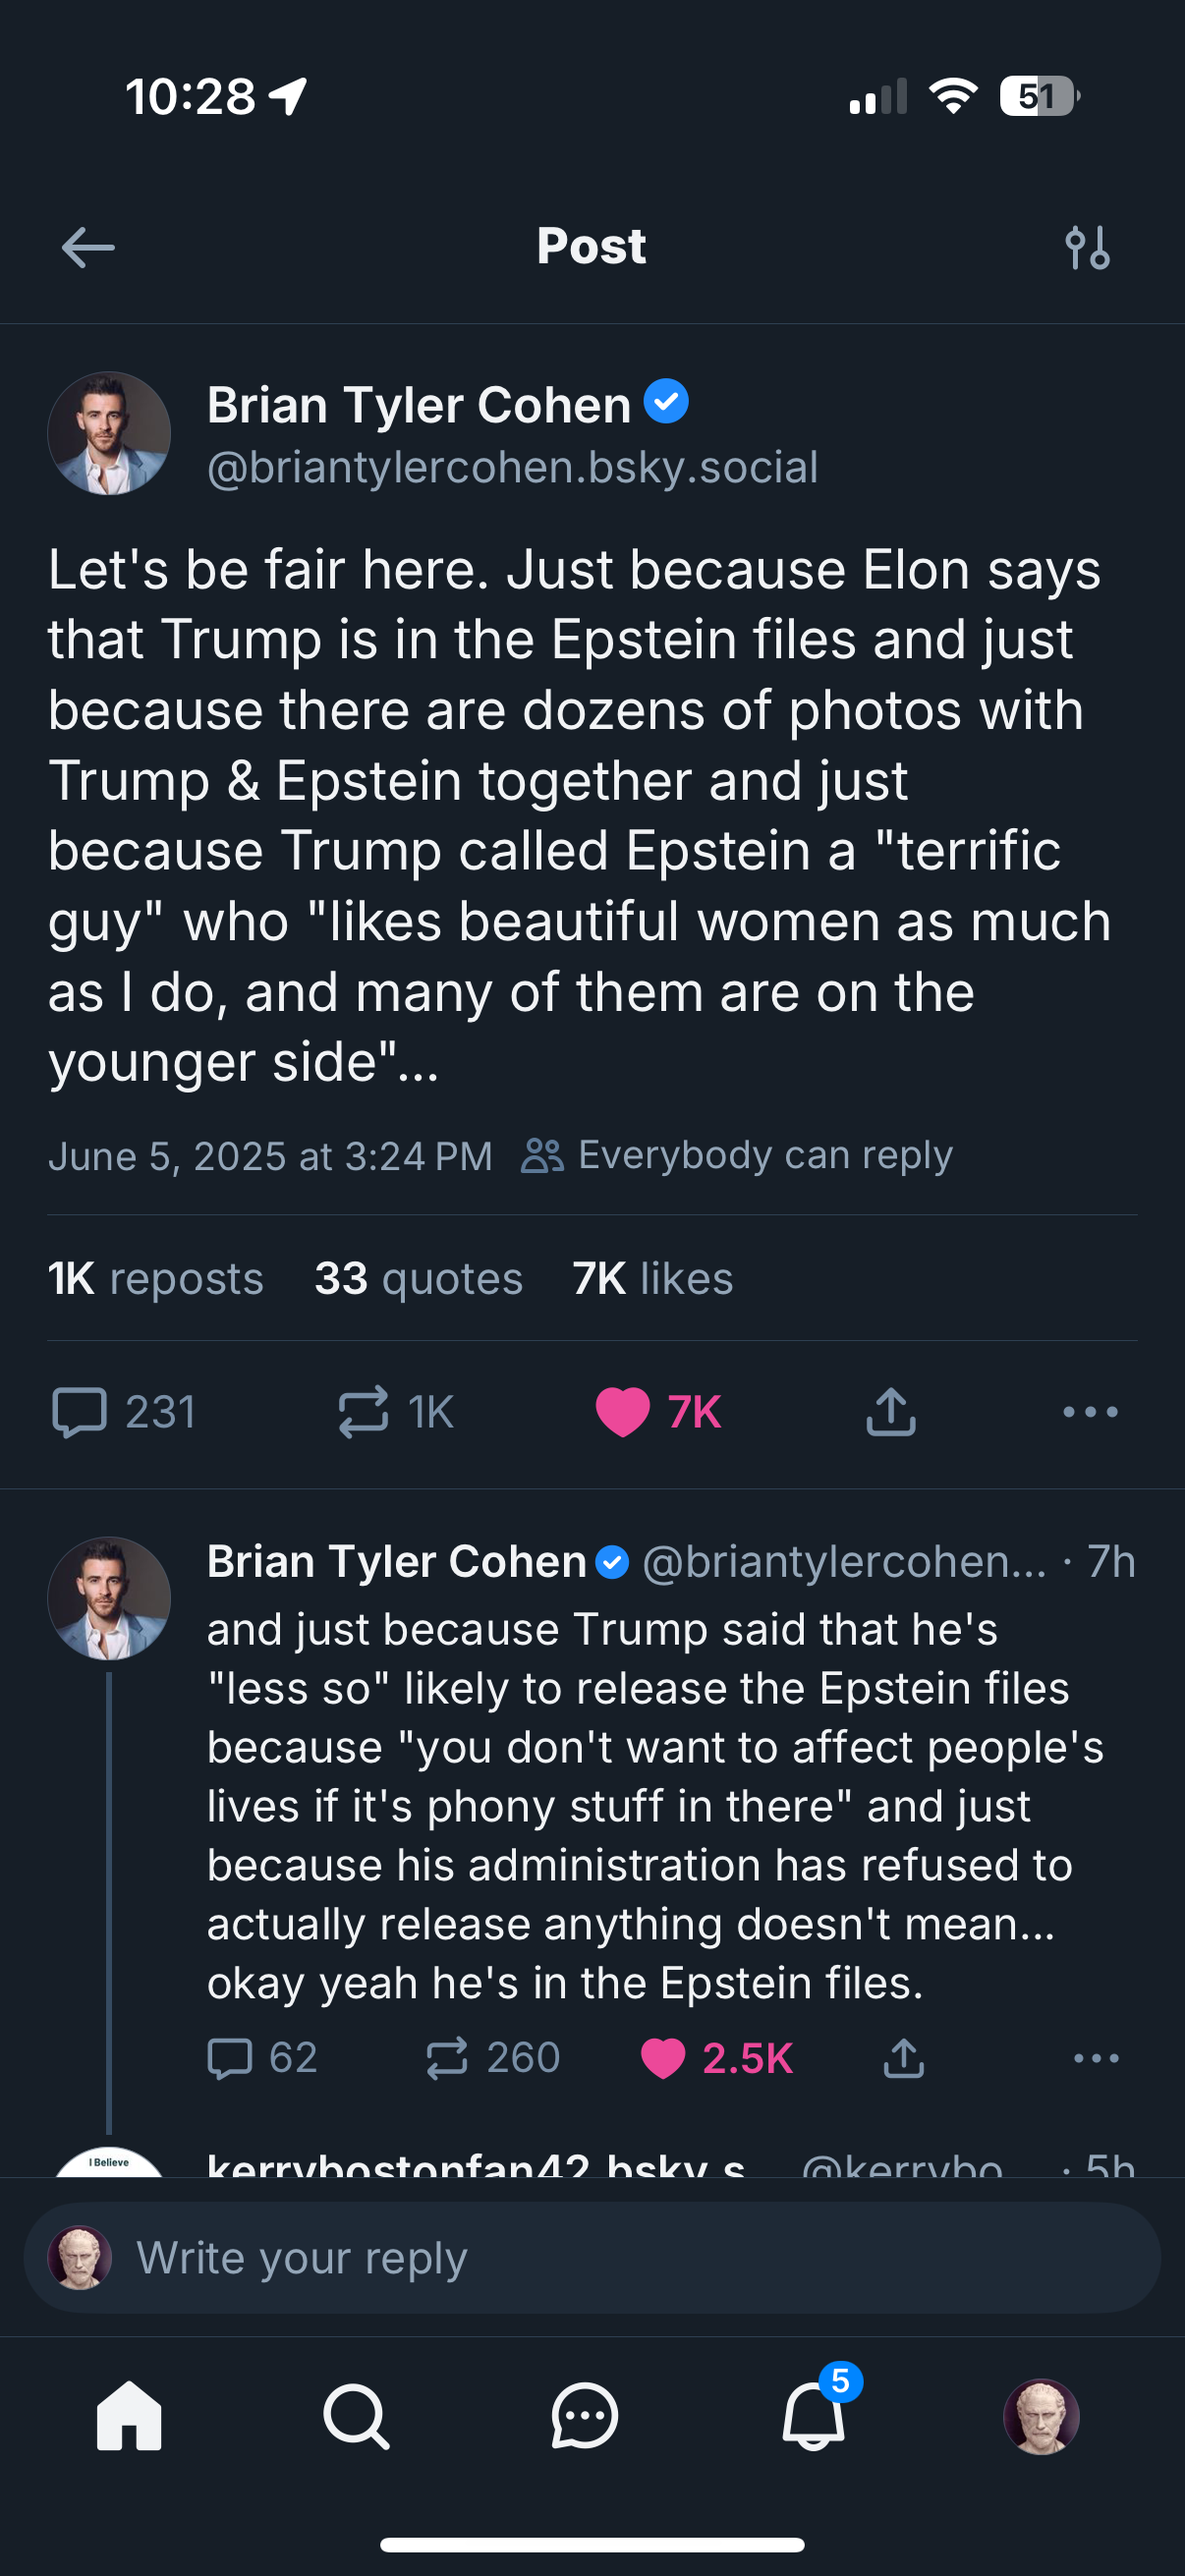This screenshot has width=1185, height=2576.
Task: Unlike the main post with 7K likes
Action: [x=623, y=1412]
